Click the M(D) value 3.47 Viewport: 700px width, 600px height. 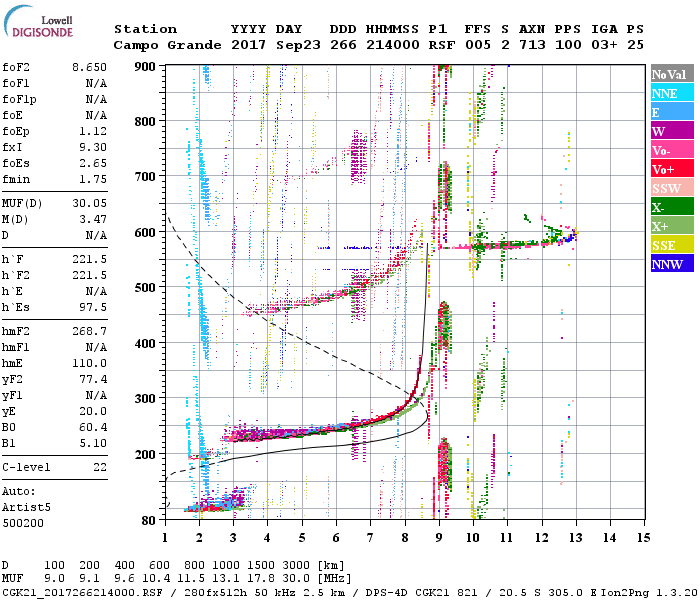pyautogui.click(x=93, y=220)
